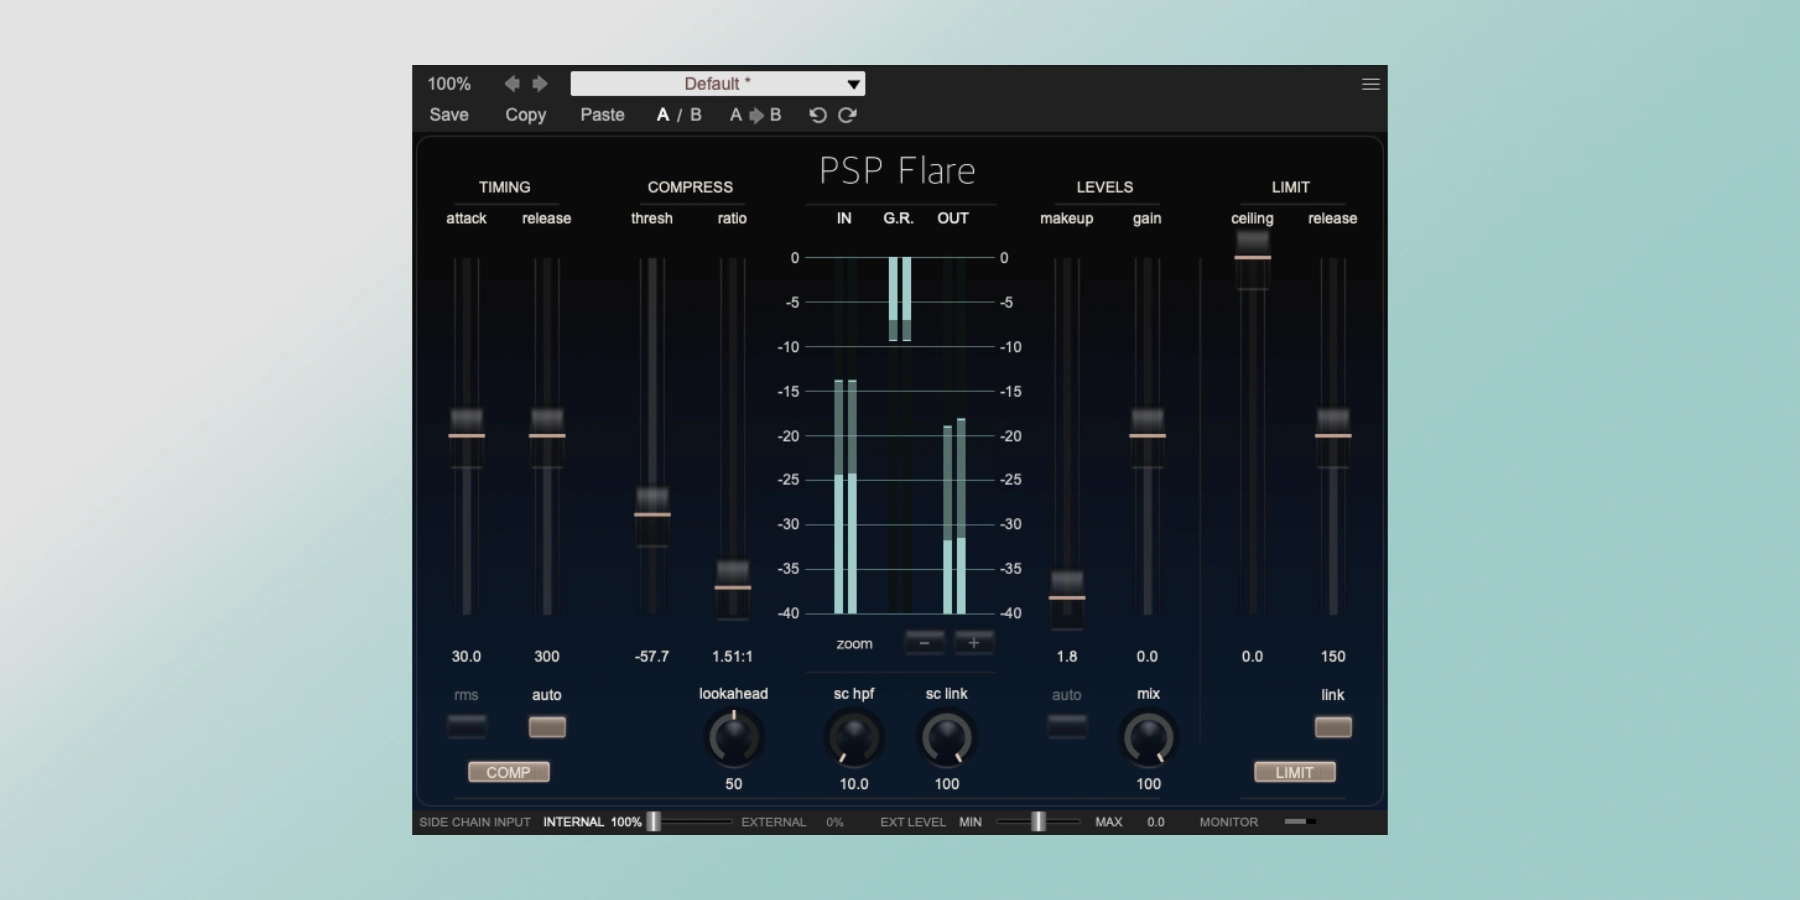The width and height of the screenshot is (1800, 900).
Task: Click the redo icon
Action: click(x=847, y=115)
